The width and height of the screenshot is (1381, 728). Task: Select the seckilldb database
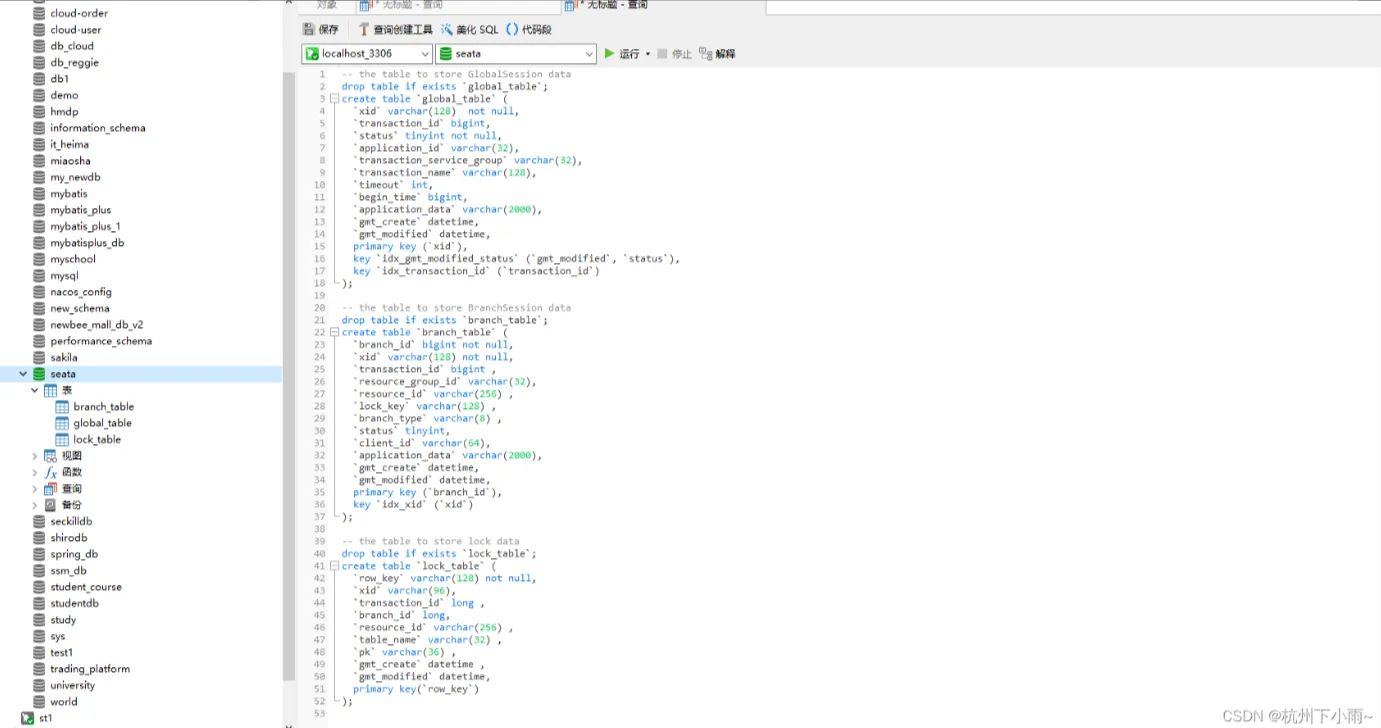coord(71,521)
